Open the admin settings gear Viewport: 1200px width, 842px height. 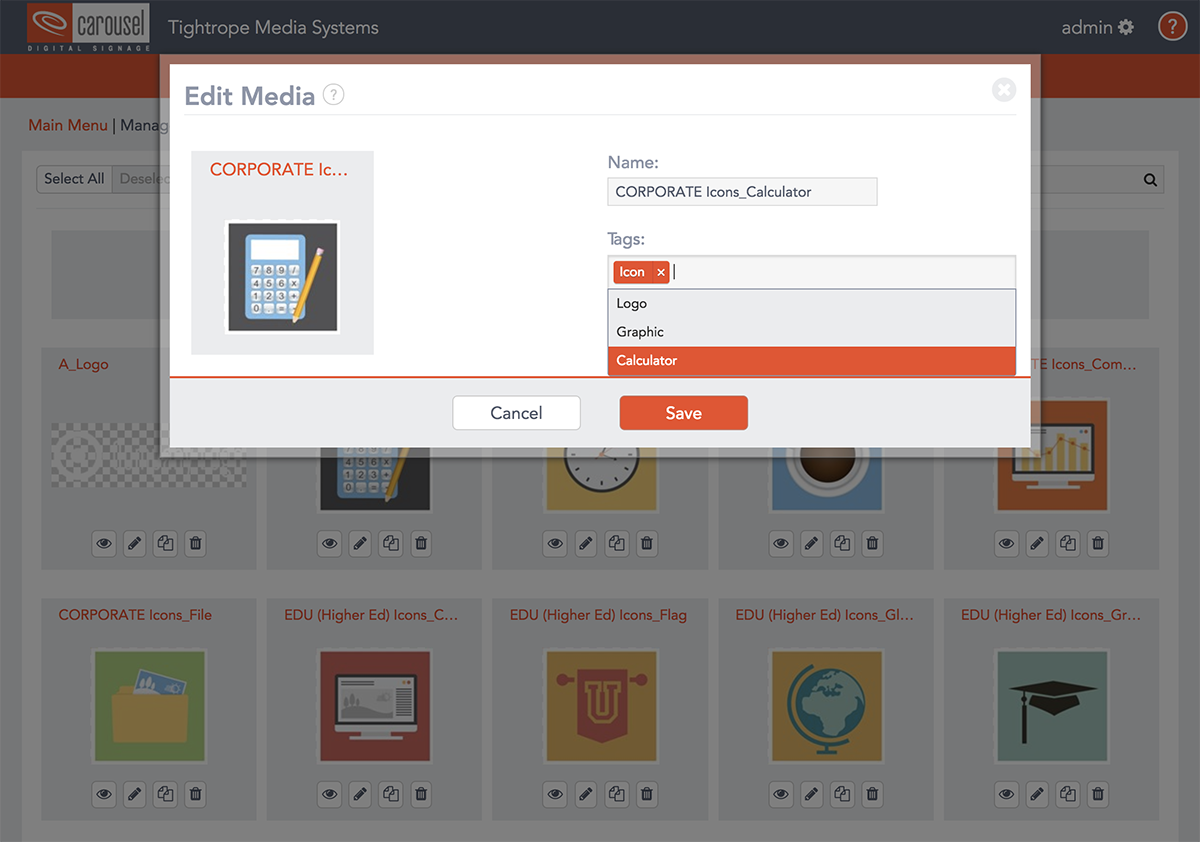1126,27
